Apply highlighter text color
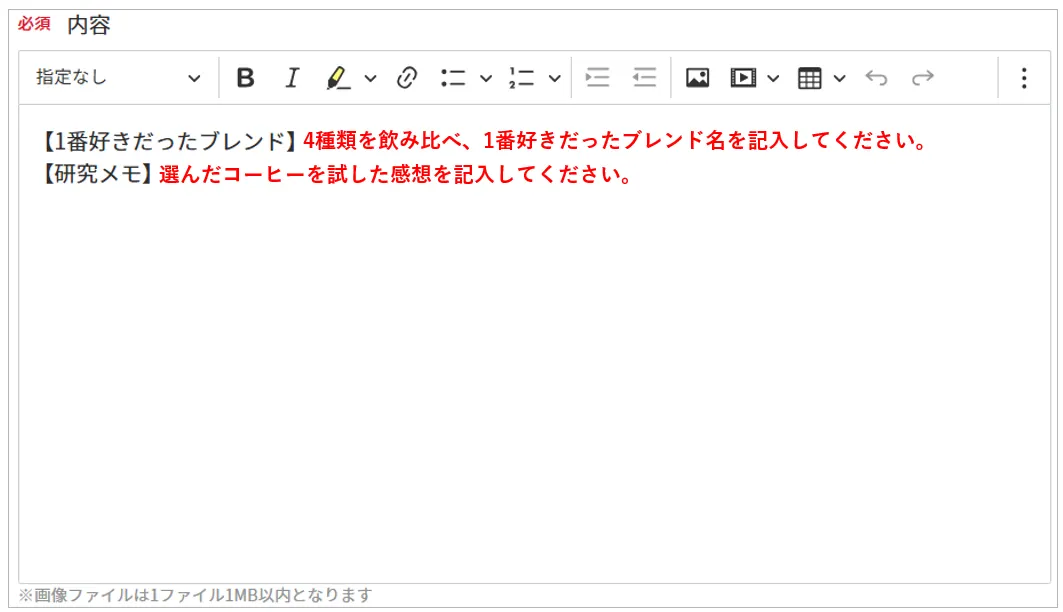Viewport: 1063px width, 612px height. point(338,78)
